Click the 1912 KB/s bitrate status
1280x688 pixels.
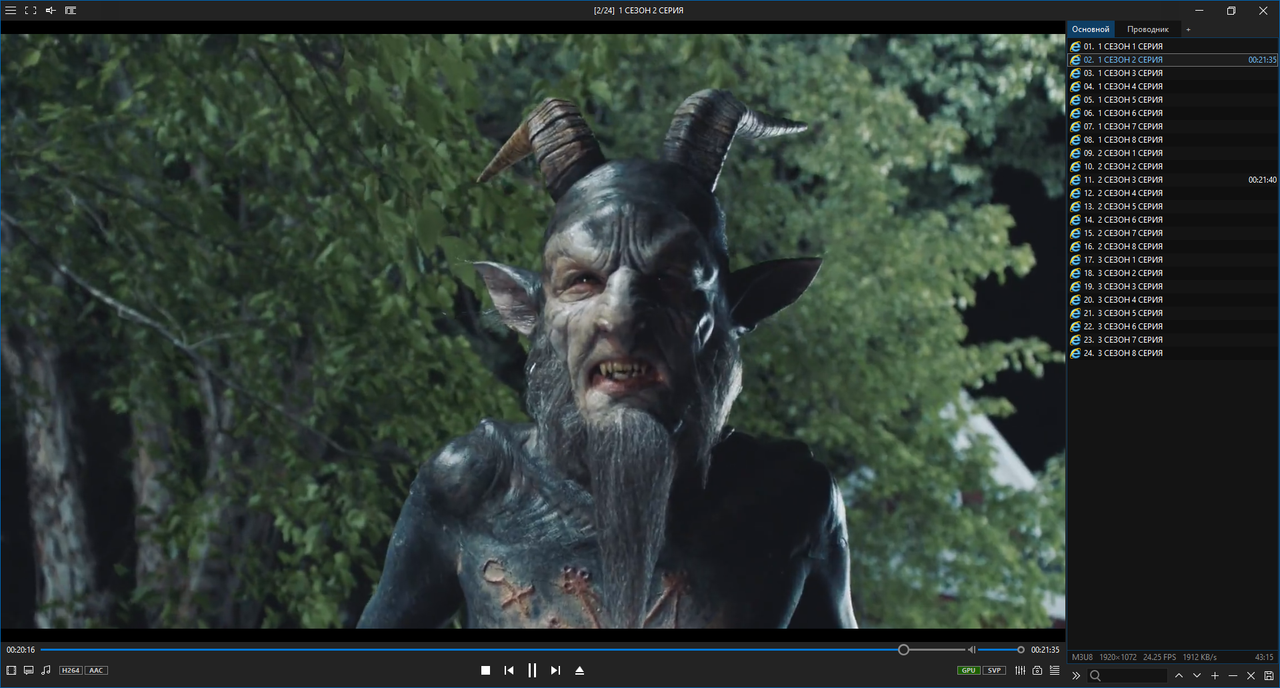pos(1200,657)
